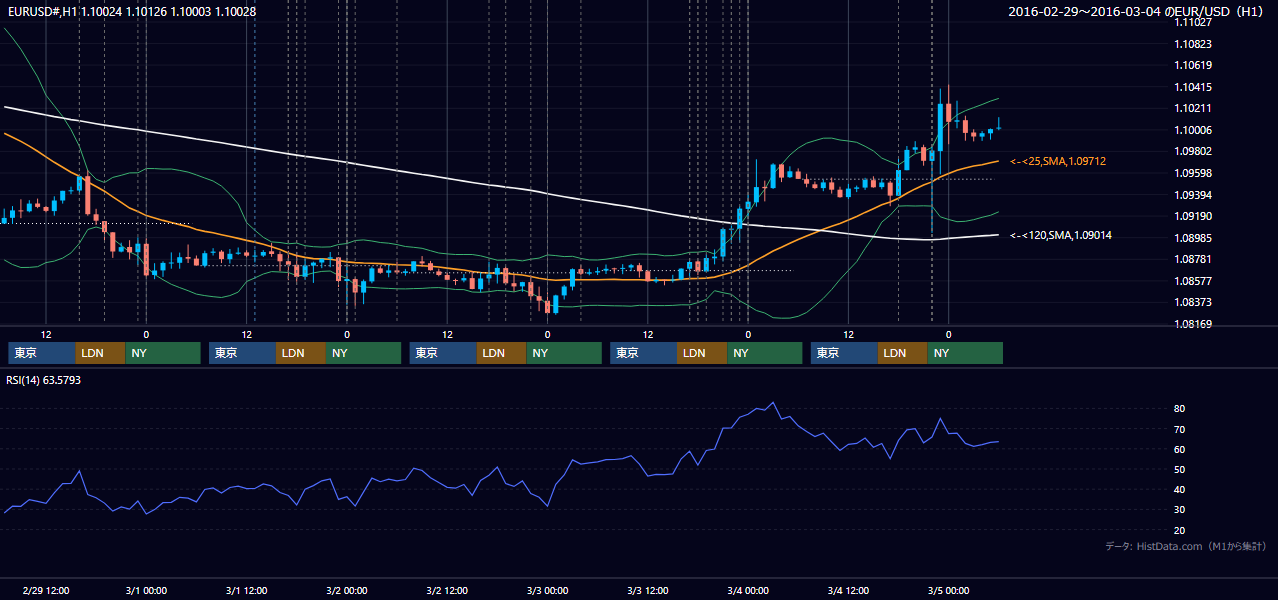Viewport: 1278px width, 600px height.
Task: Click the <-<120,SMA,1.09014 label
Action: click(x=1061, y=235)
